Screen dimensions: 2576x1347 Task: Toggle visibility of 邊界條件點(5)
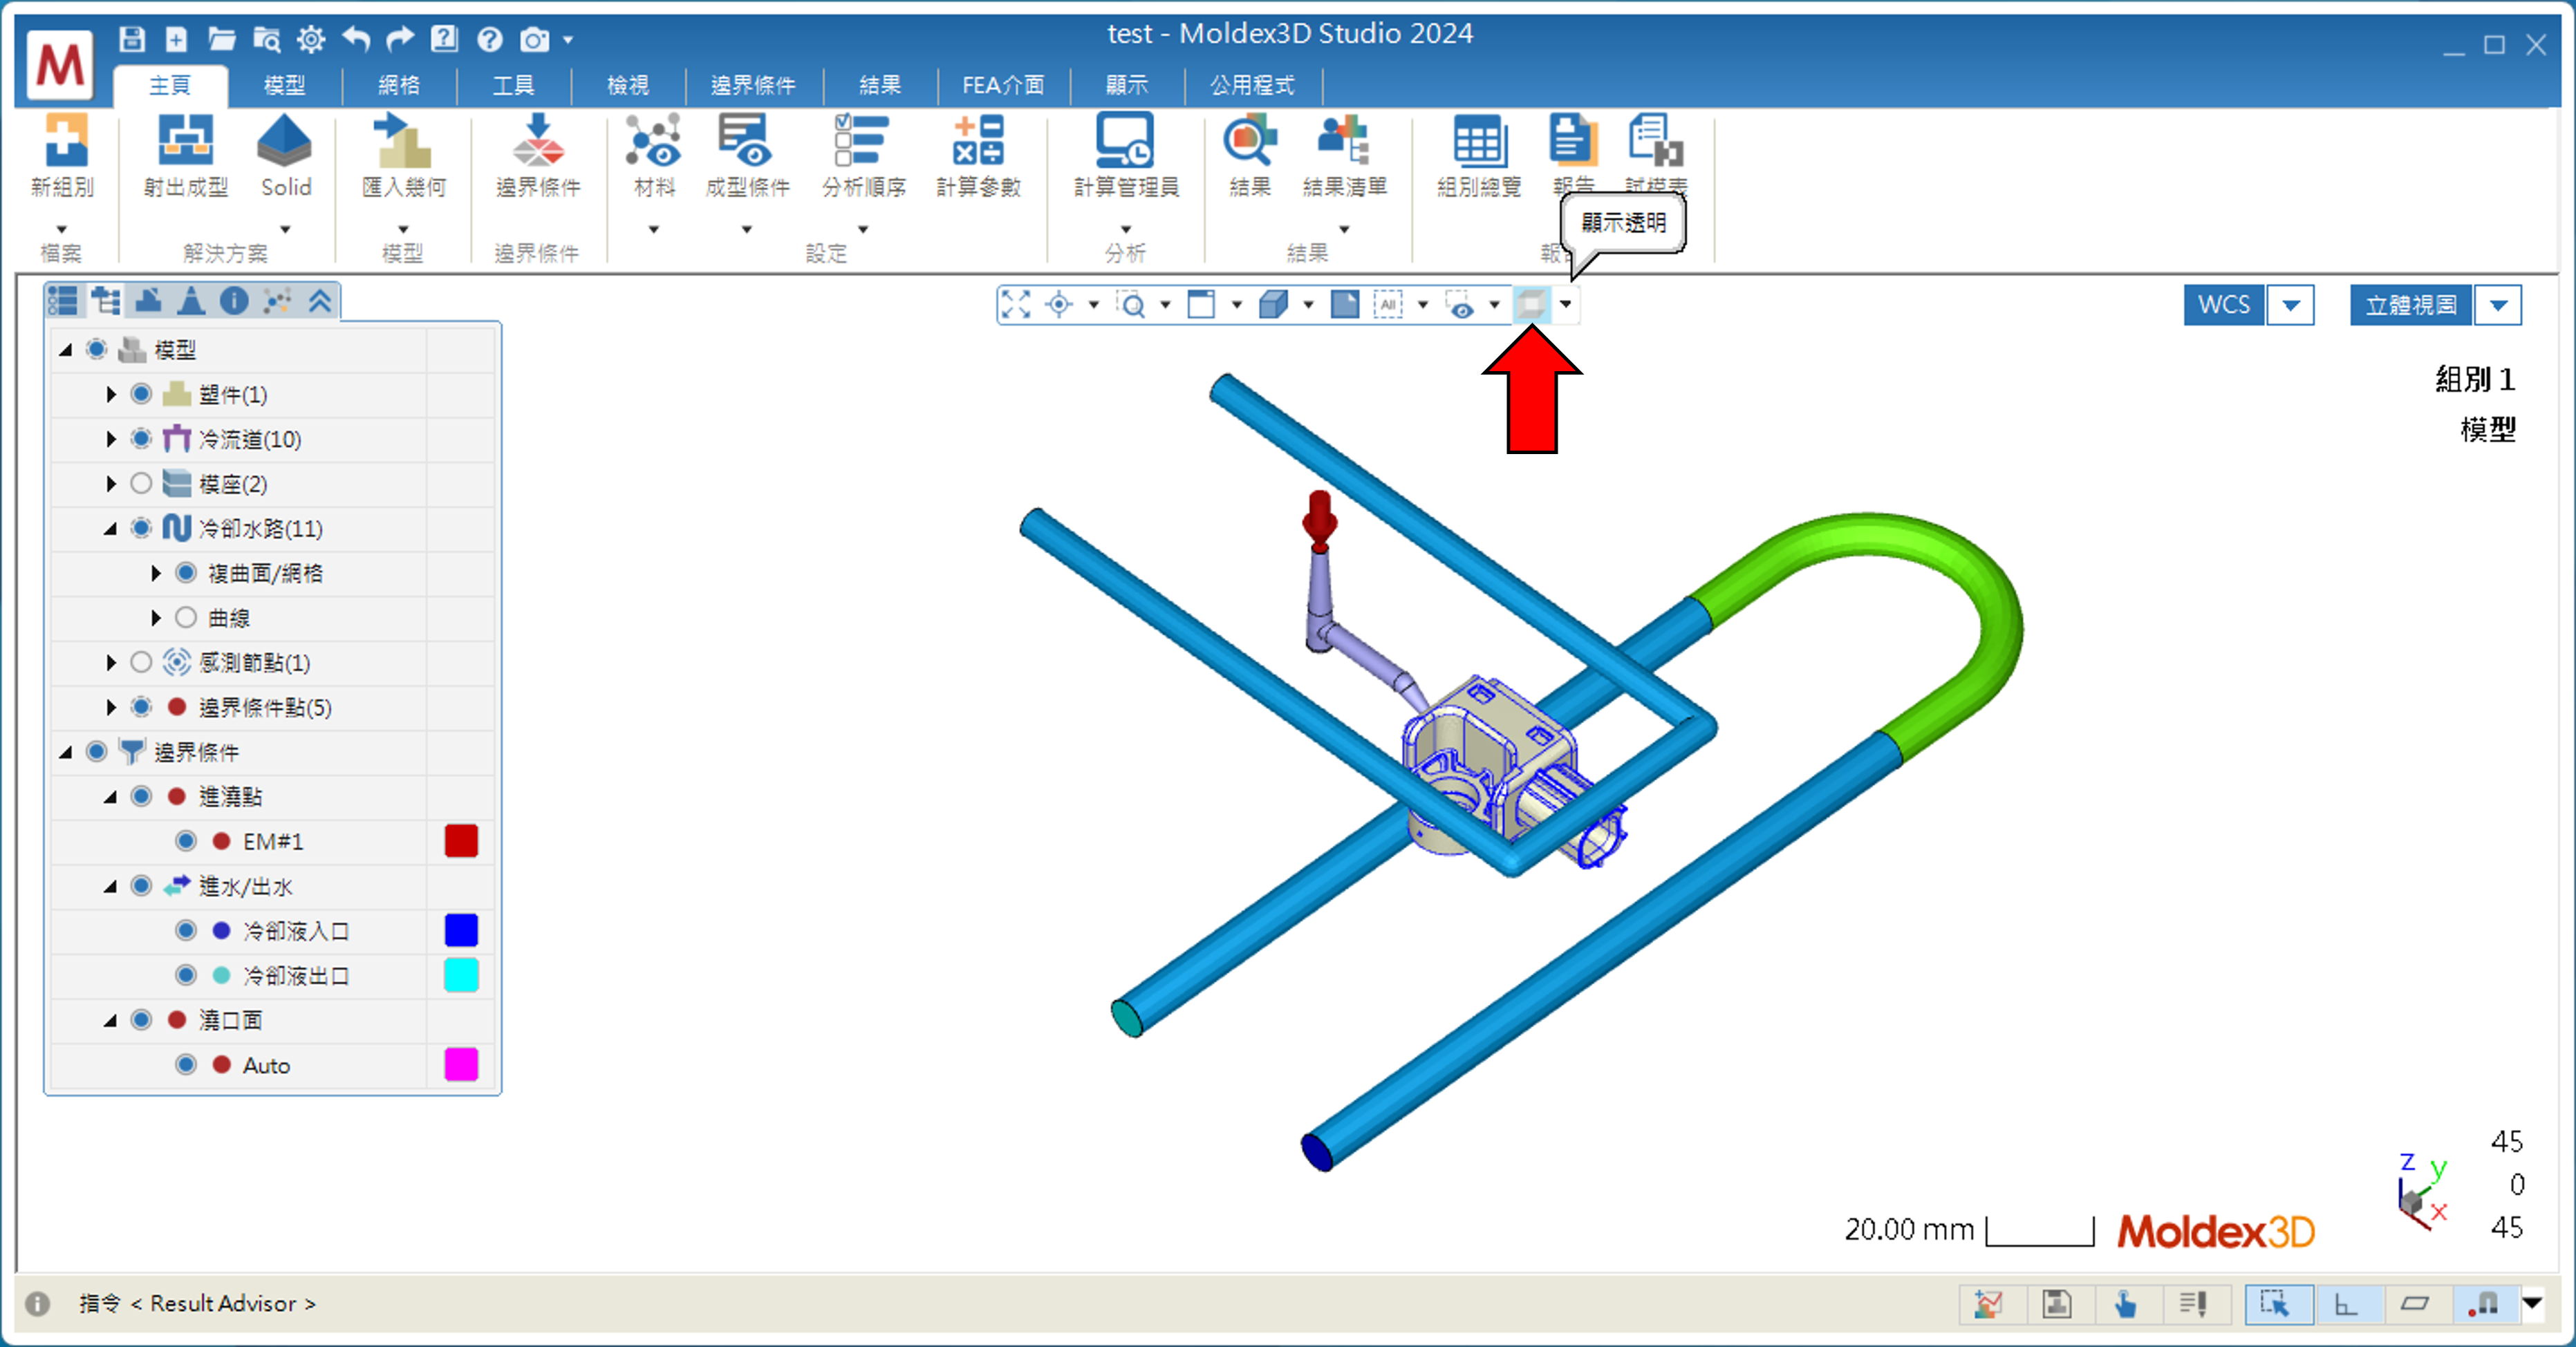[x=141, y=707]
